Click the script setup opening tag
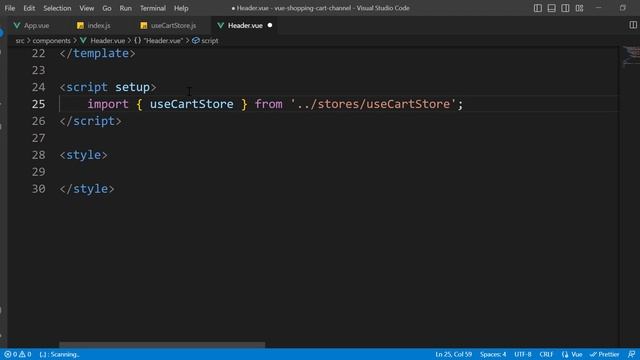This screenshot has width=640, height=360. pyautogui.click(x=108, y=87)
